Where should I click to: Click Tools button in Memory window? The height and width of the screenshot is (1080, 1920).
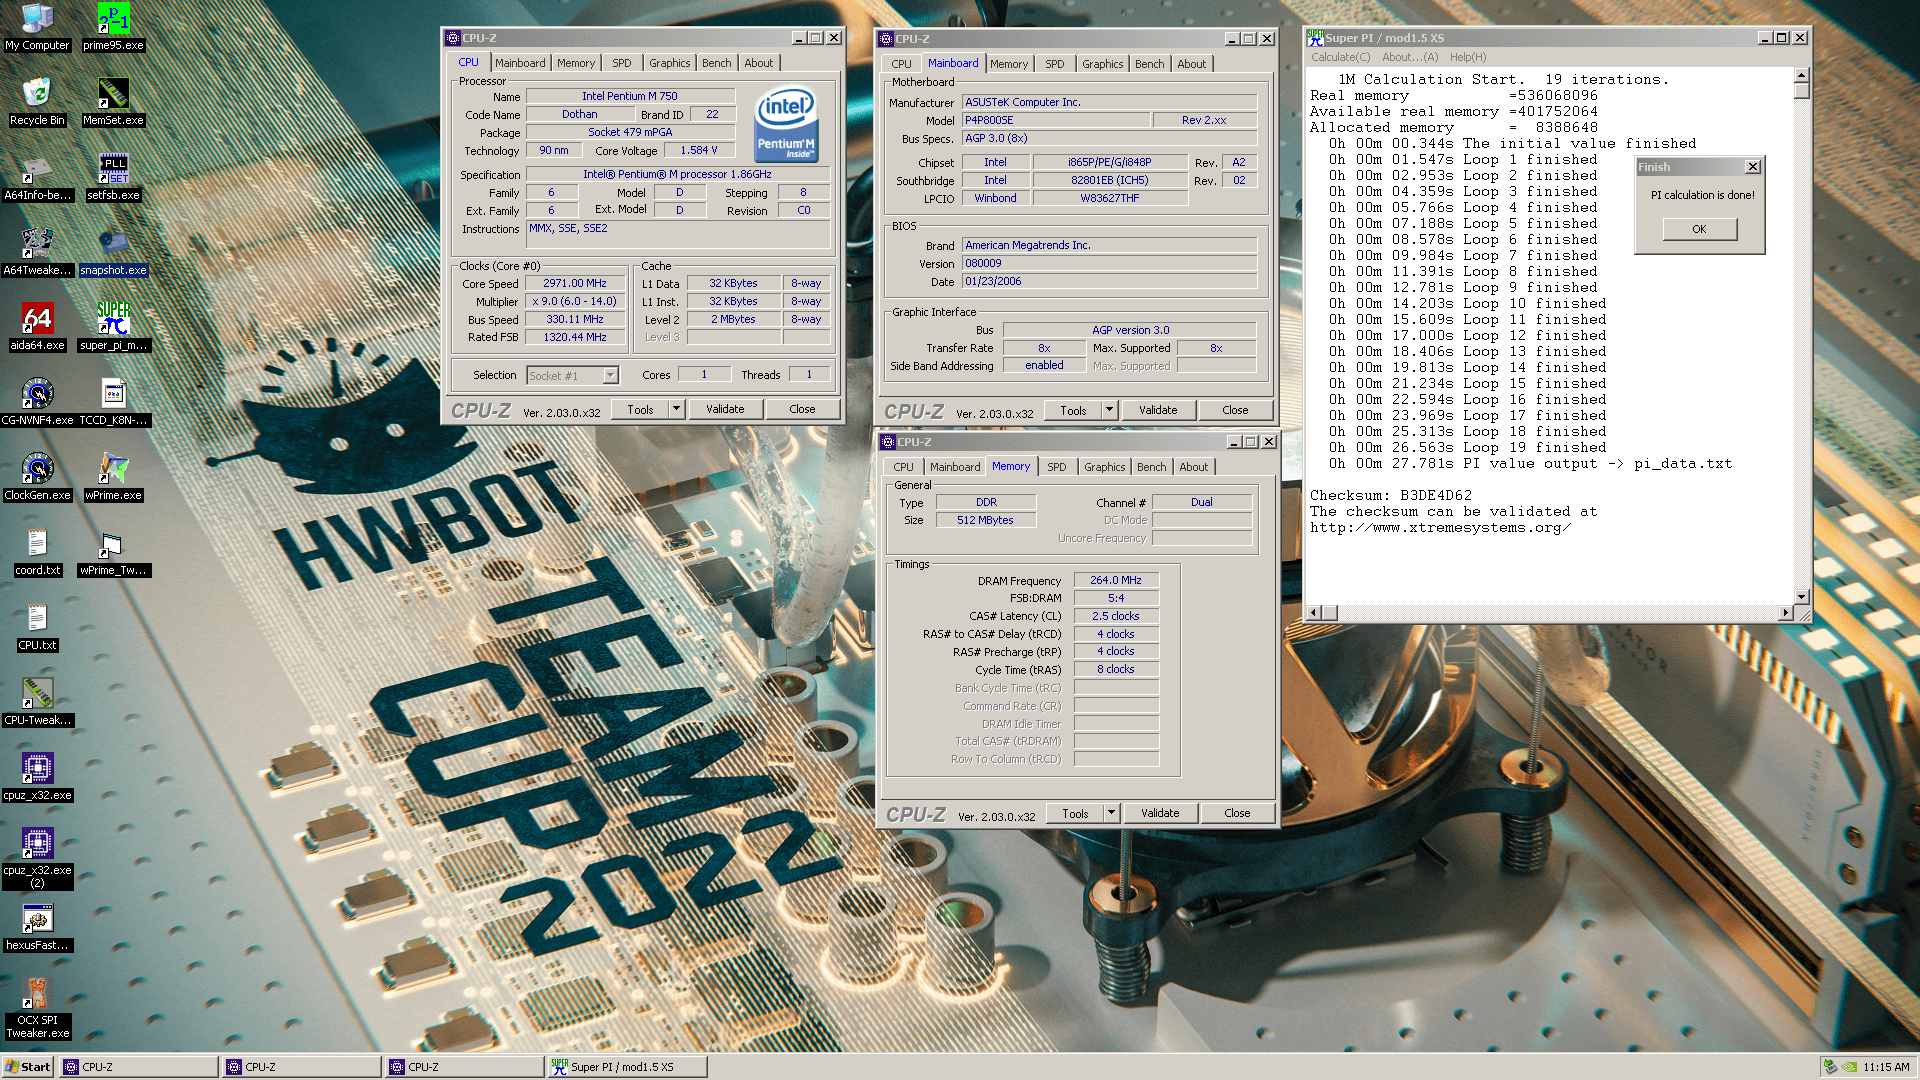(1075, 813)
